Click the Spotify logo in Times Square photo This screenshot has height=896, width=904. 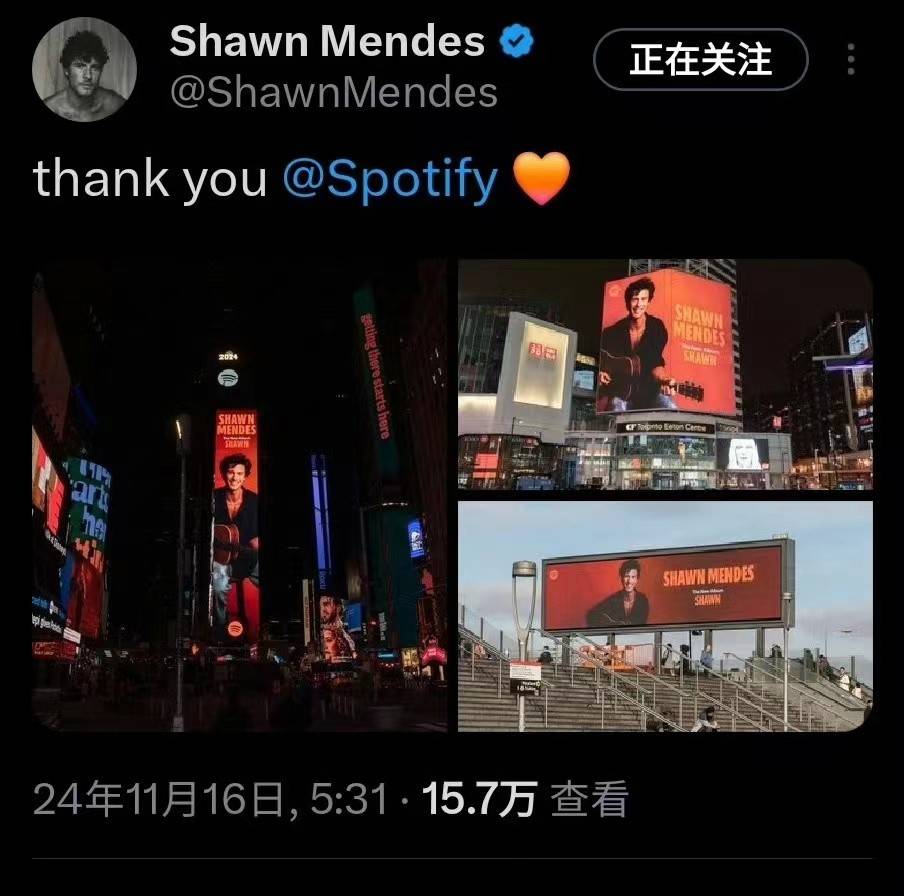228,378
